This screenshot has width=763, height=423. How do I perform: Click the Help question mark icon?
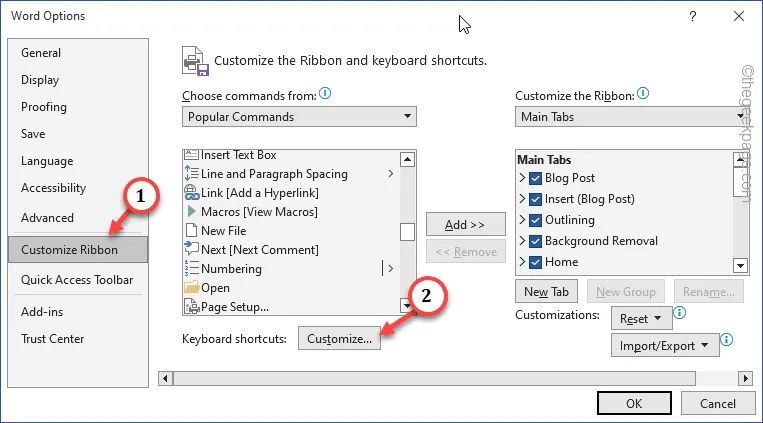click(x=692, y=17)
